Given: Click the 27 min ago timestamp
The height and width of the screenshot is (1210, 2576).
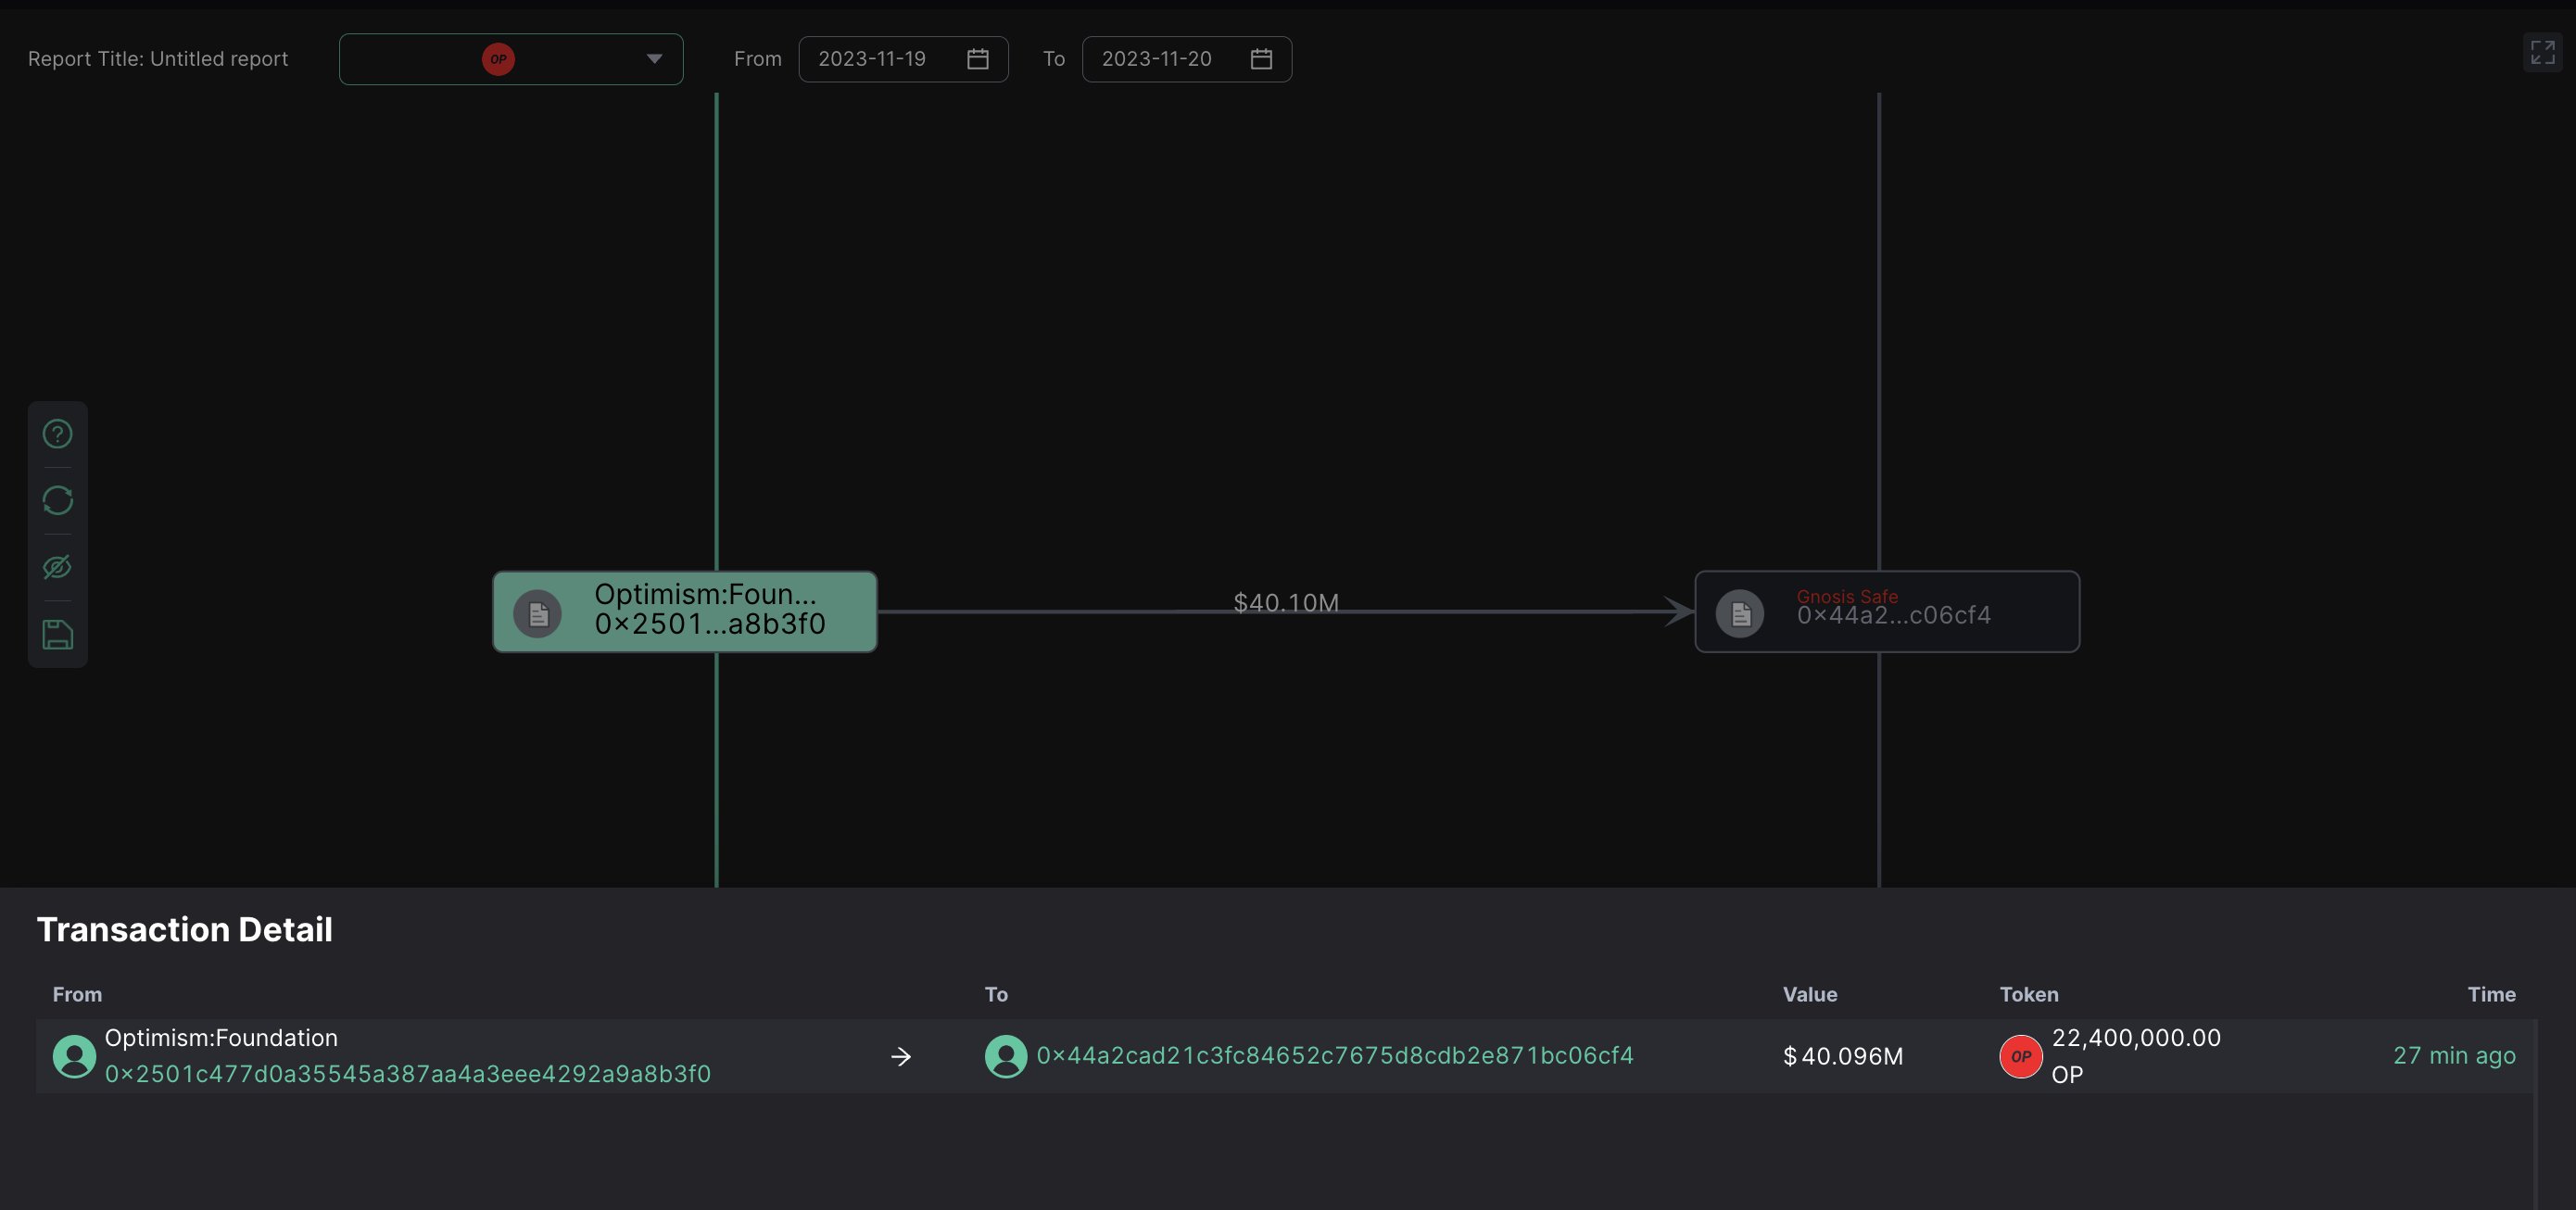Looking at the screenshot, I should click(2454, 1056).
